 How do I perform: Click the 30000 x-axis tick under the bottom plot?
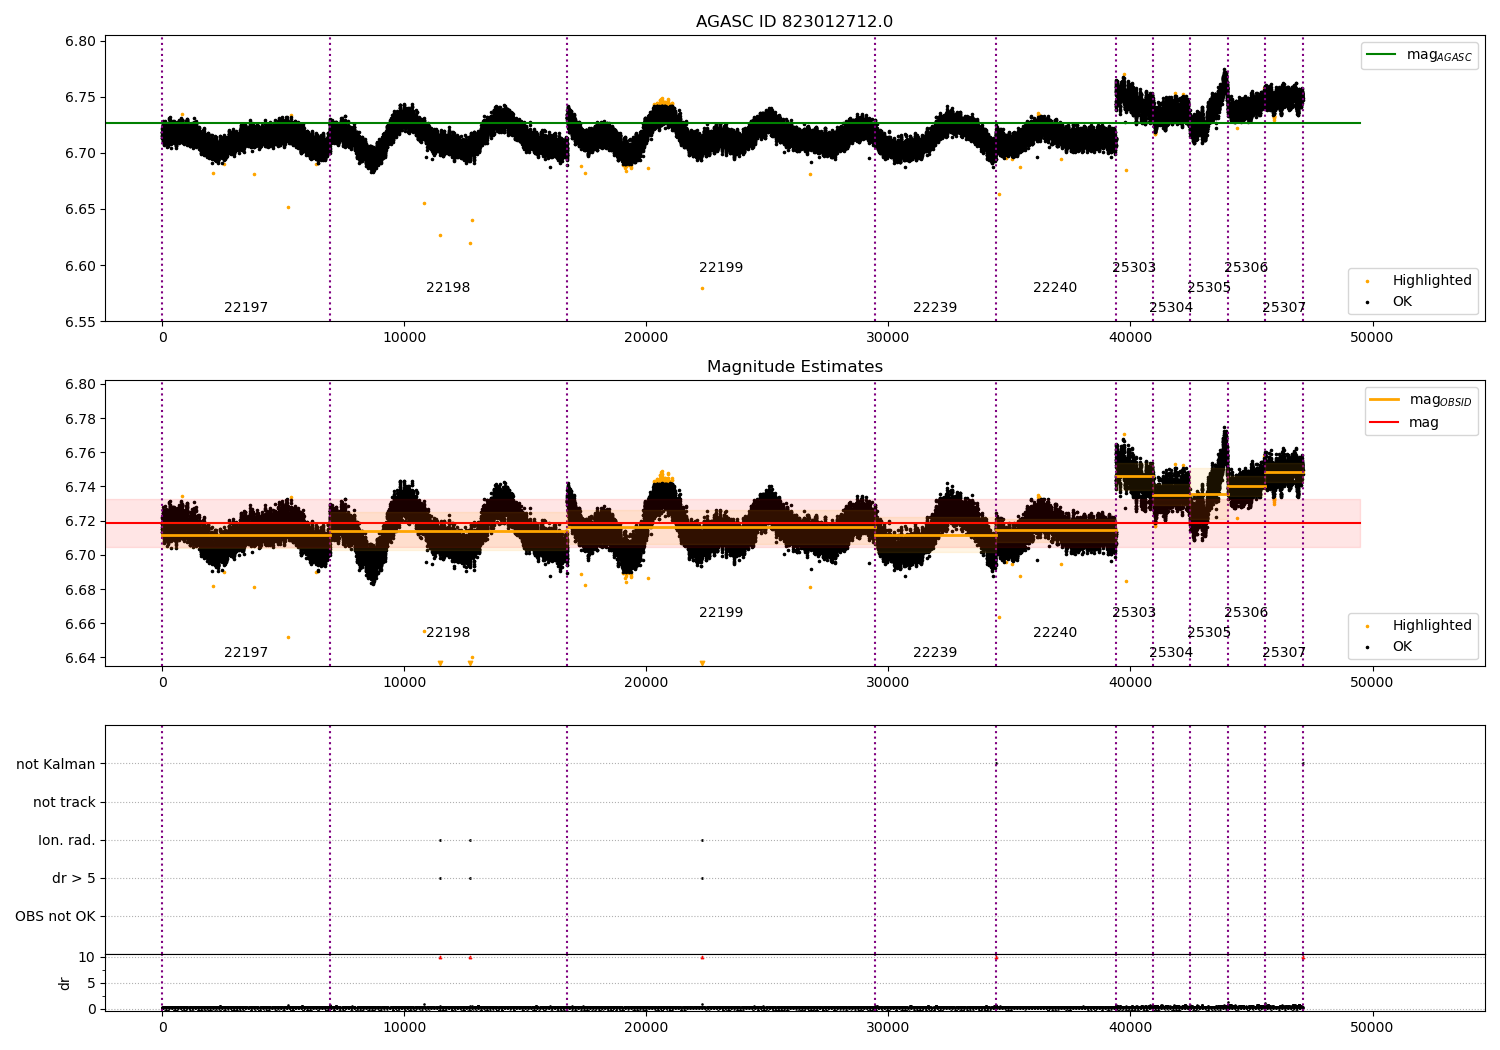(x=888, y=1027)
